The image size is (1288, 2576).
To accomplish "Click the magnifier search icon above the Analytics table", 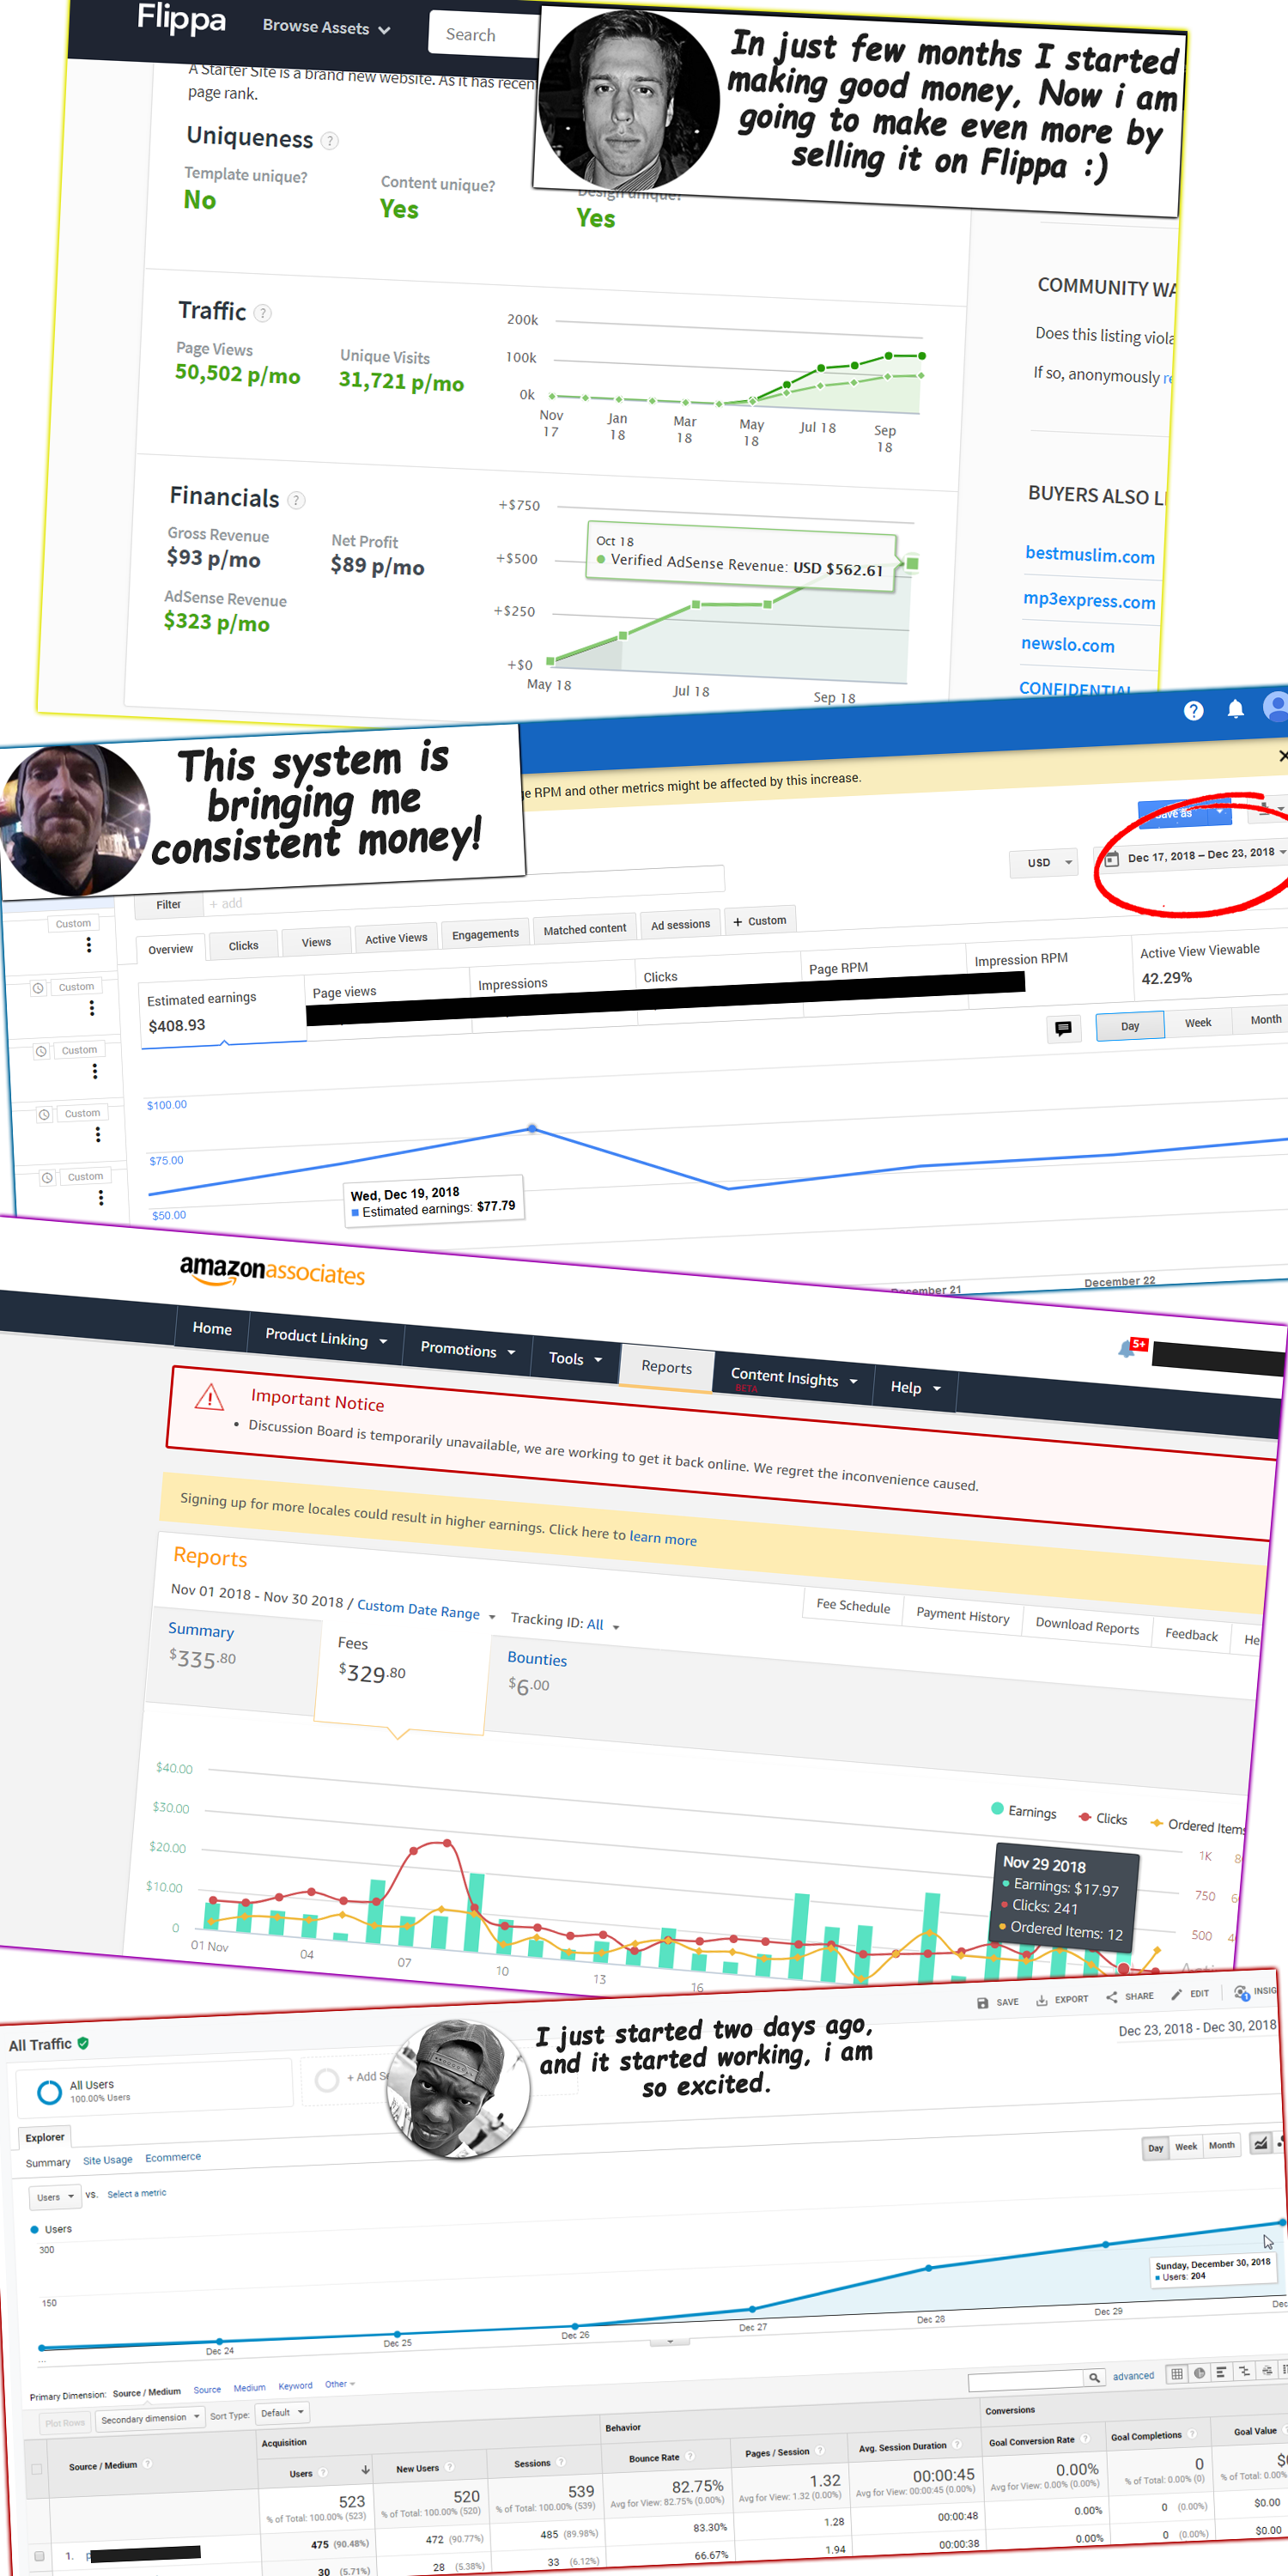I will pyautogui.click(x=1094, y=2377).
